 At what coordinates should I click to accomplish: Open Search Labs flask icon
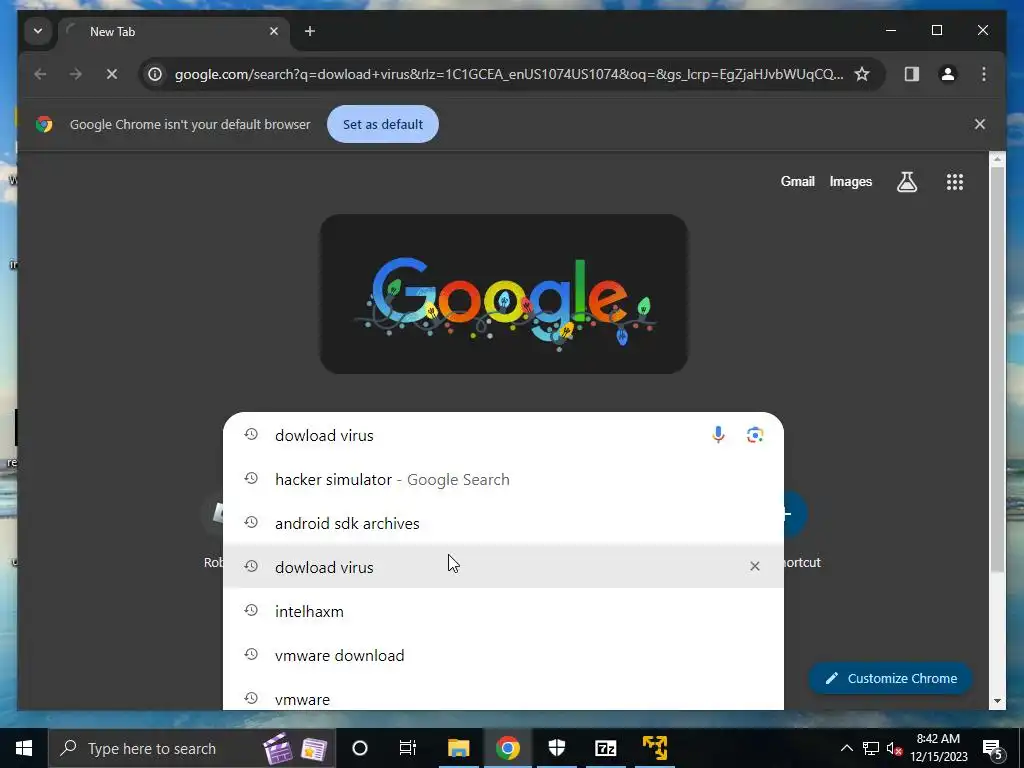(x=906, y=182)
